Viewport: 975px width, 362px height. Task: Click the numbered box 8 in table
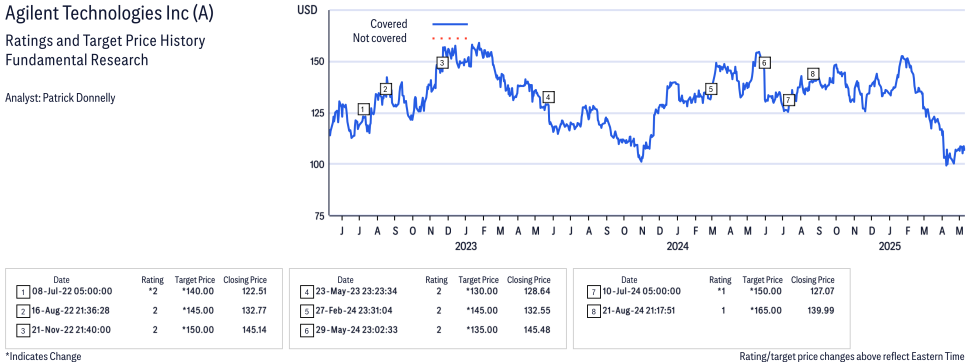pyautogui.click(x=593, y=311)
